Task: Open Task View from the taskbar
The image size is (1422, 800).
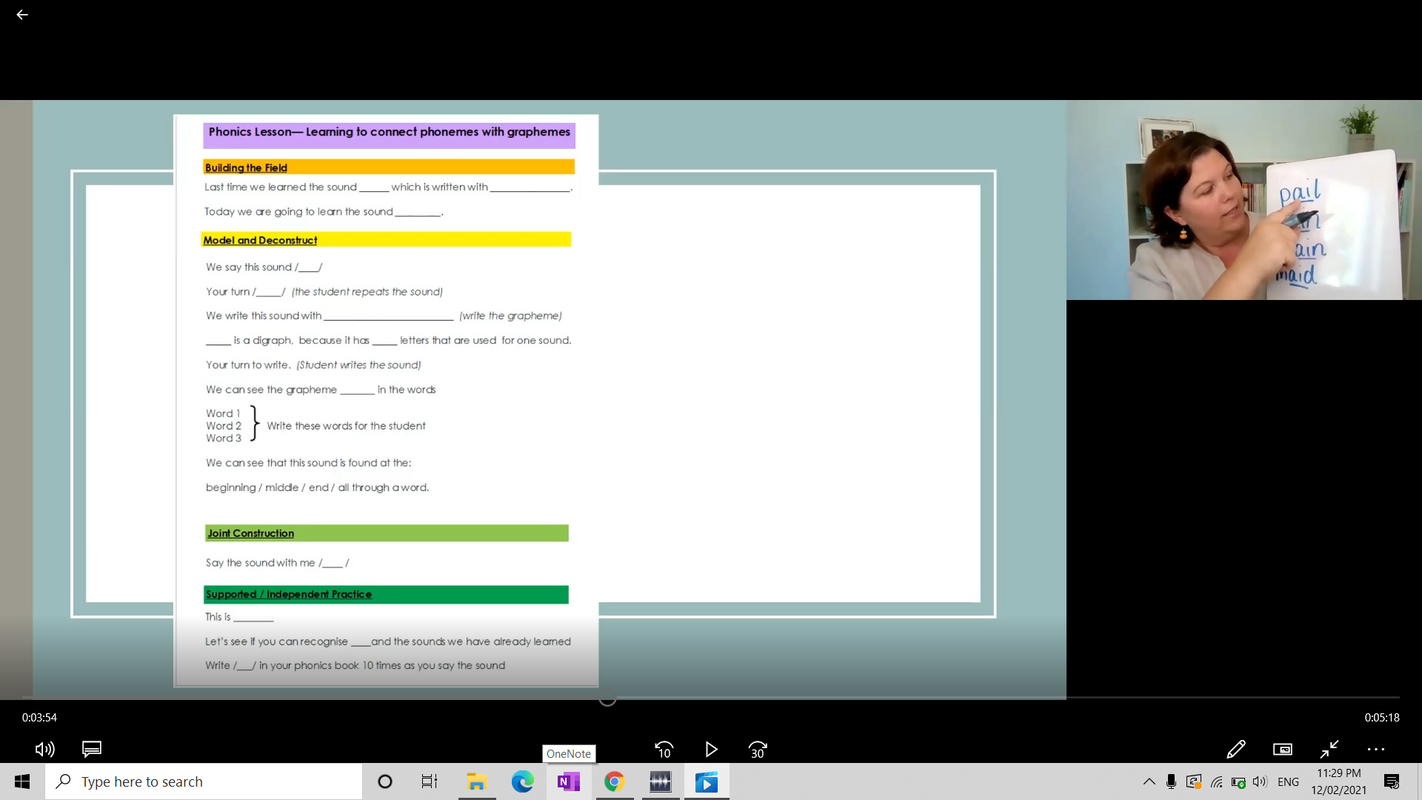Action: pos(429,782)
